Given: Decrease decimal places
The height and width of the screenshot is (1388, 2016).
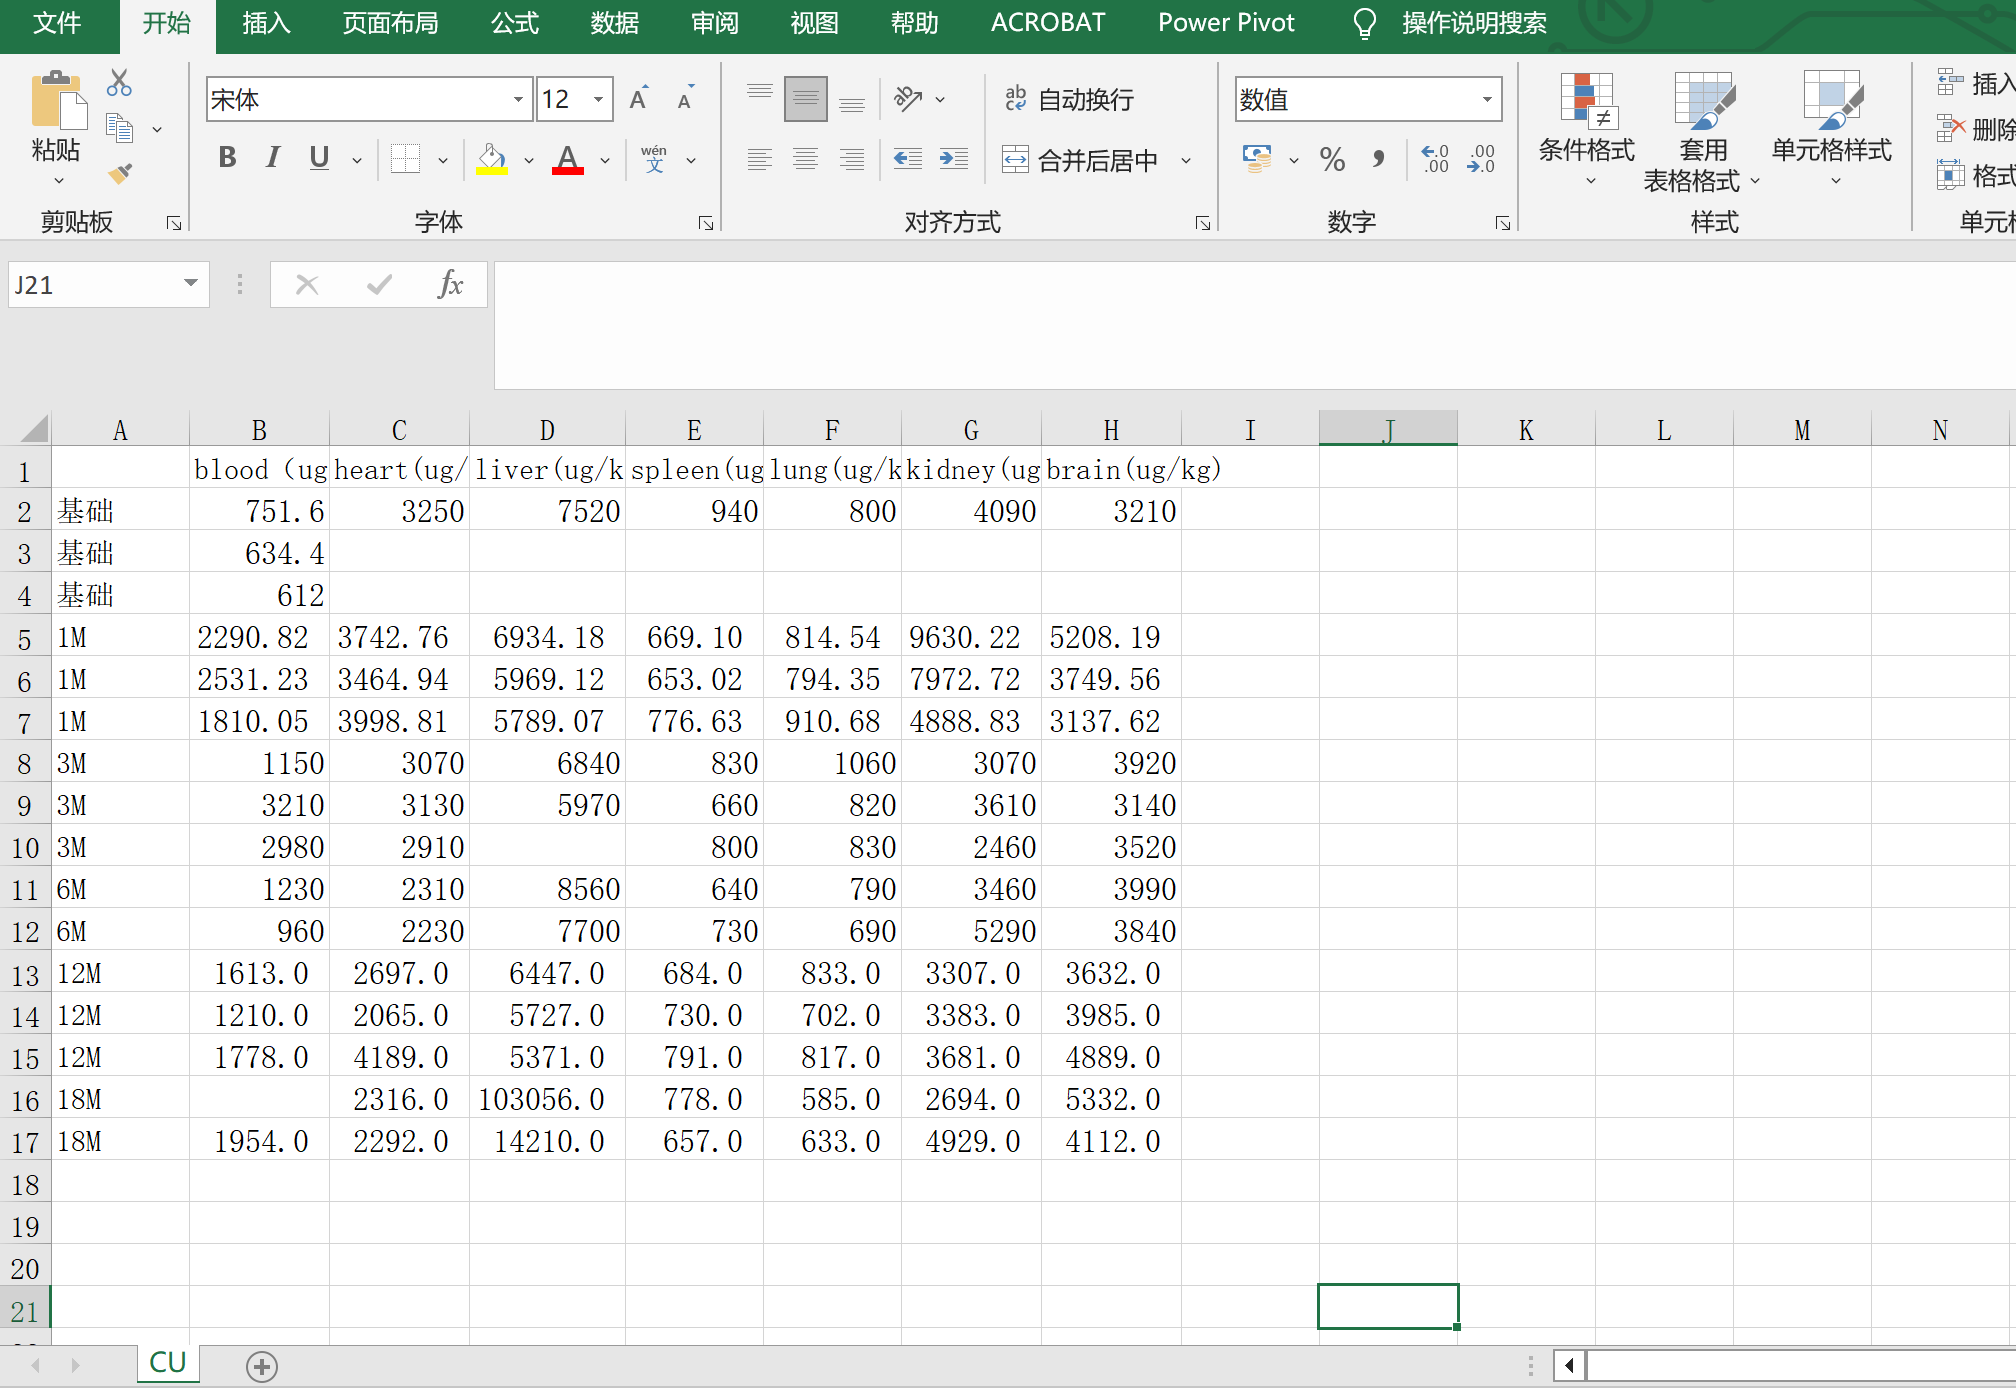Looking at the screenshot, I should 1481,159.
